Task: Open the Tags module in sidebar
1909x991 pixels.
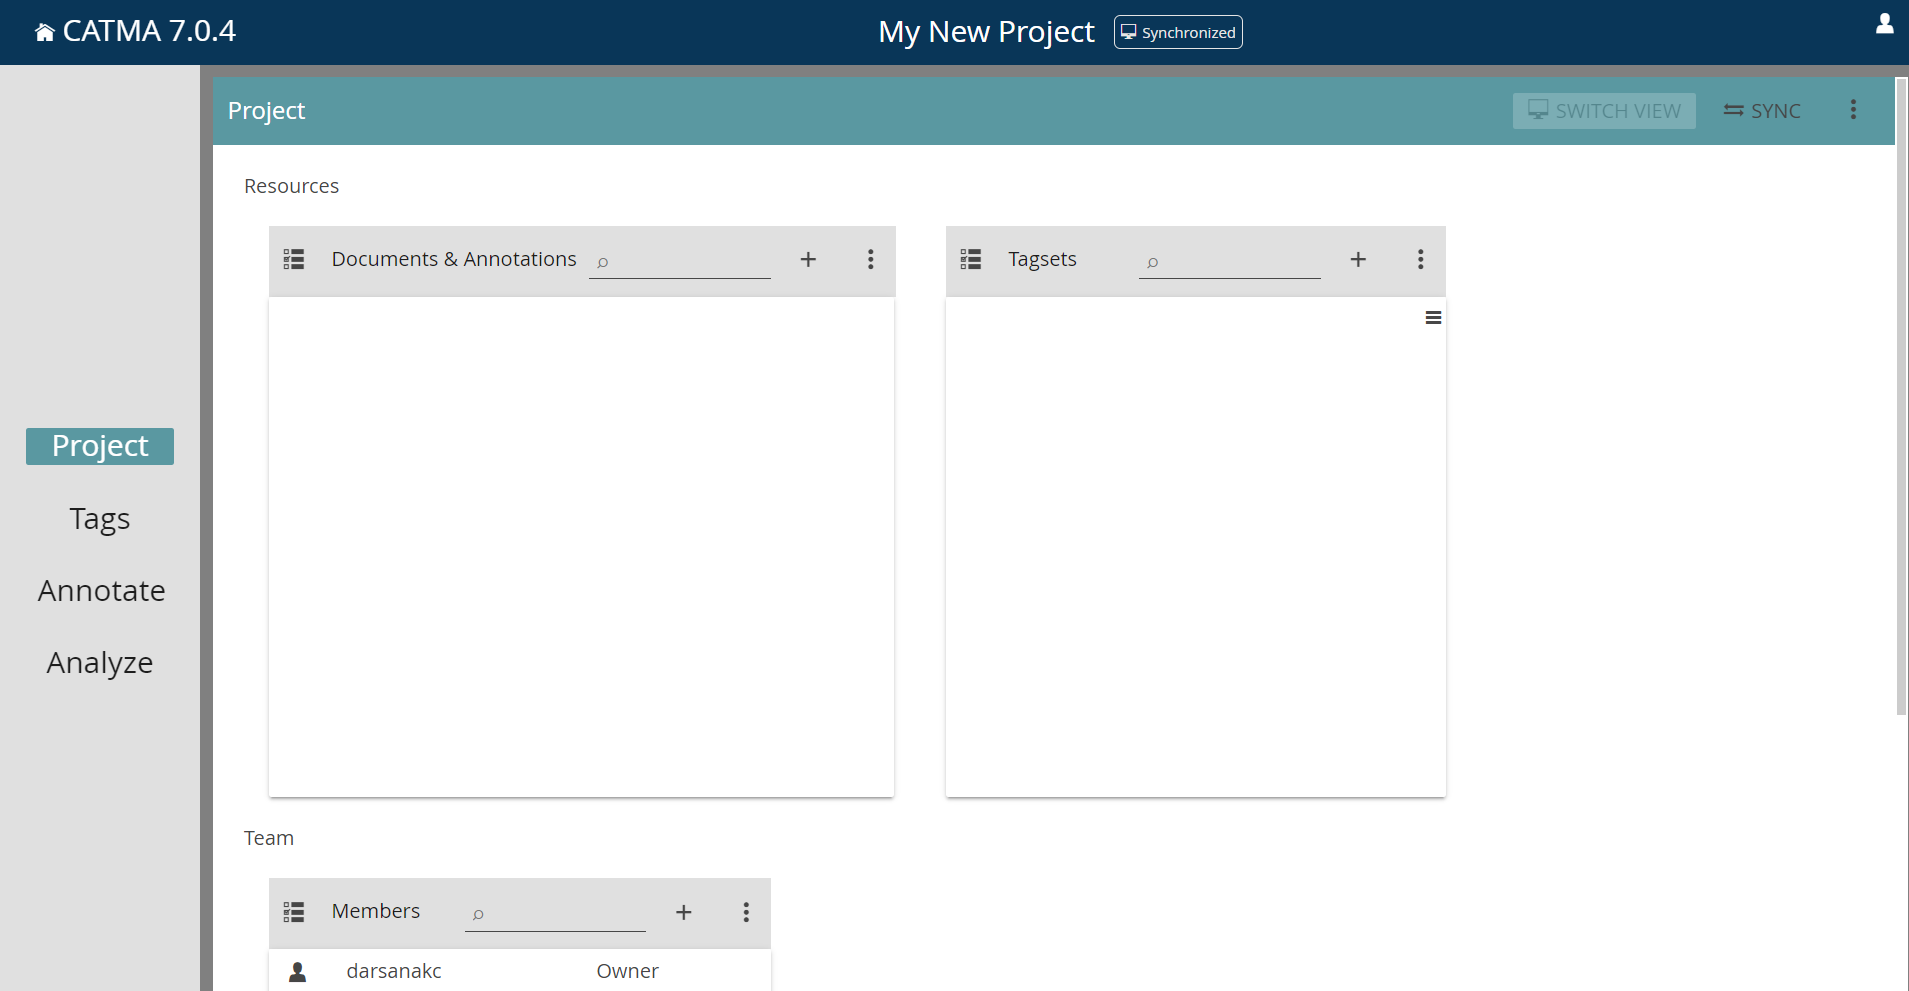Action: pos(100,519)
